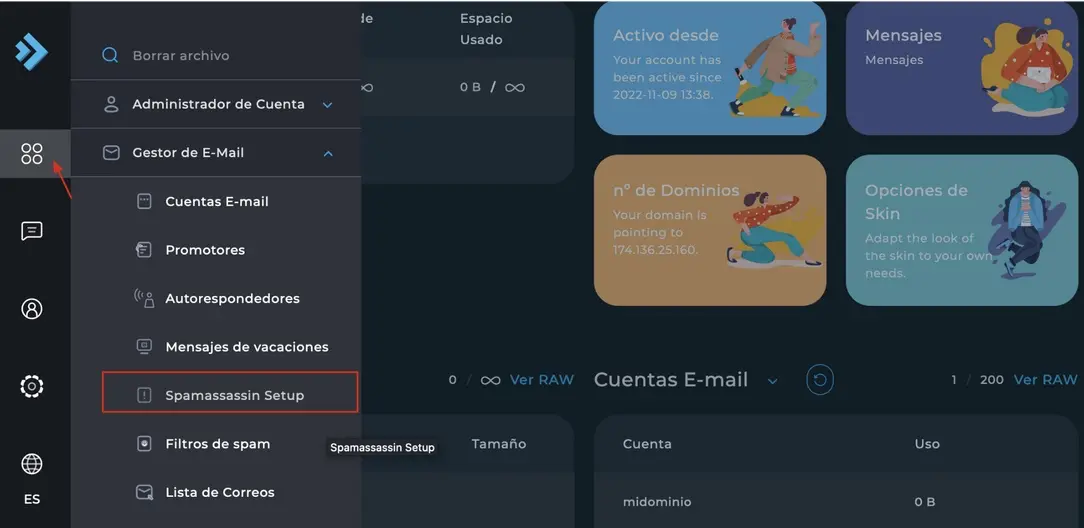Click the Uso column header

point(927,444)
